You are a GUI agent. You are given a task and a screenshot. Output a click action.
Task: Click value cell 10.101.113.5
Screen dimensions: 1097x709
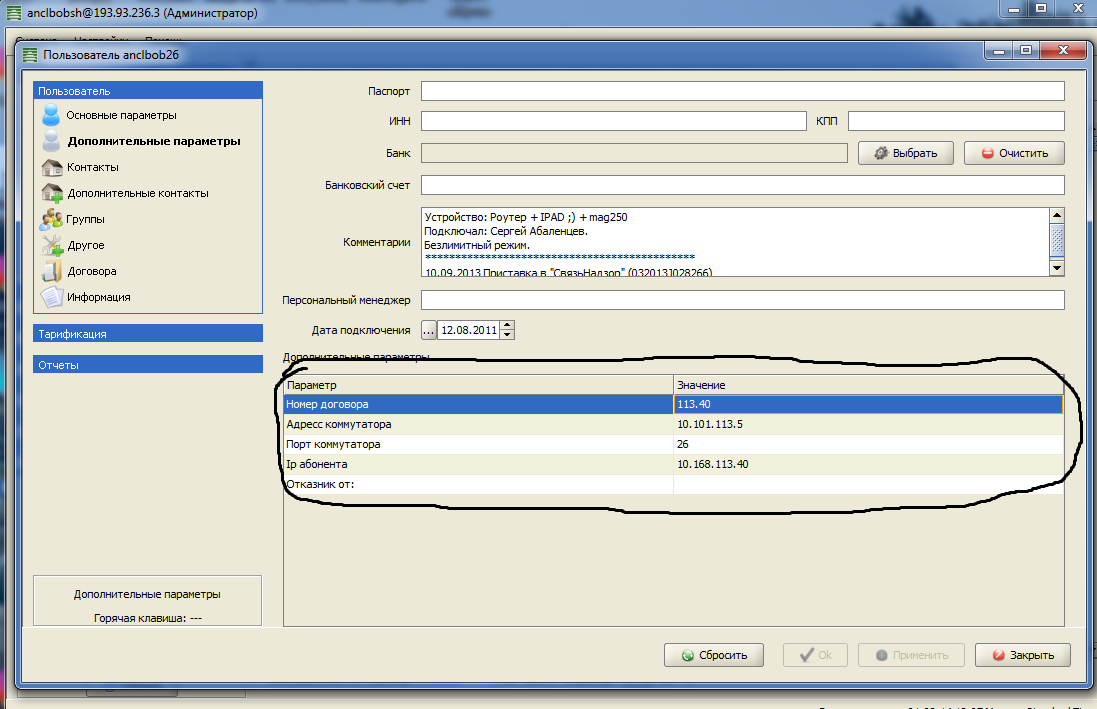tap(868, 424)
